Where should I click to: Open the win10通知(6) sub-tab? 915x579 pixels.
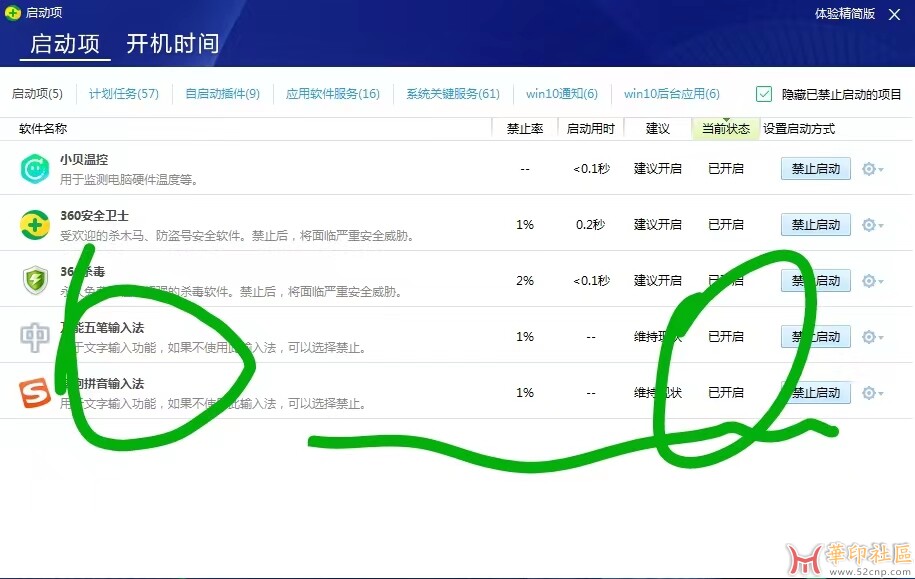pyautogui.click(x=561, y=93)
